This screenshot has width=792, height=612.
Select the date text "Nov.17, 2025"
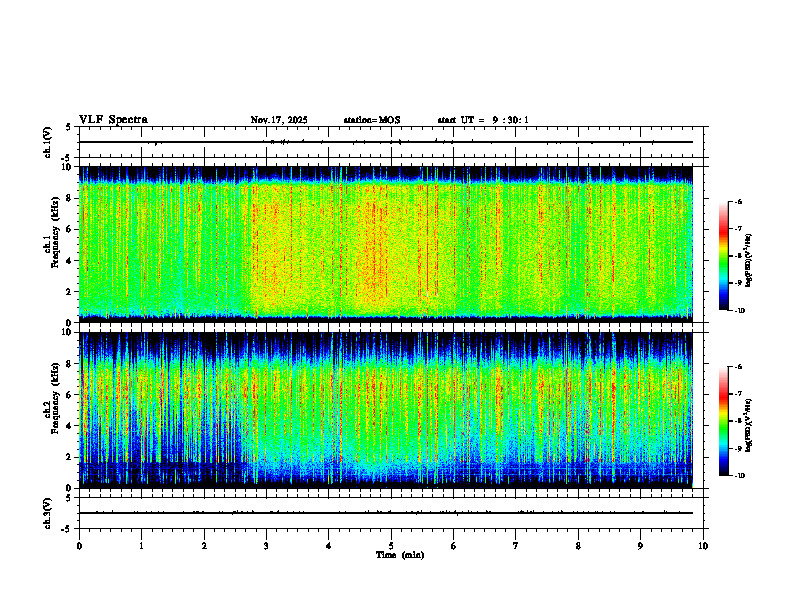[279, 120]
